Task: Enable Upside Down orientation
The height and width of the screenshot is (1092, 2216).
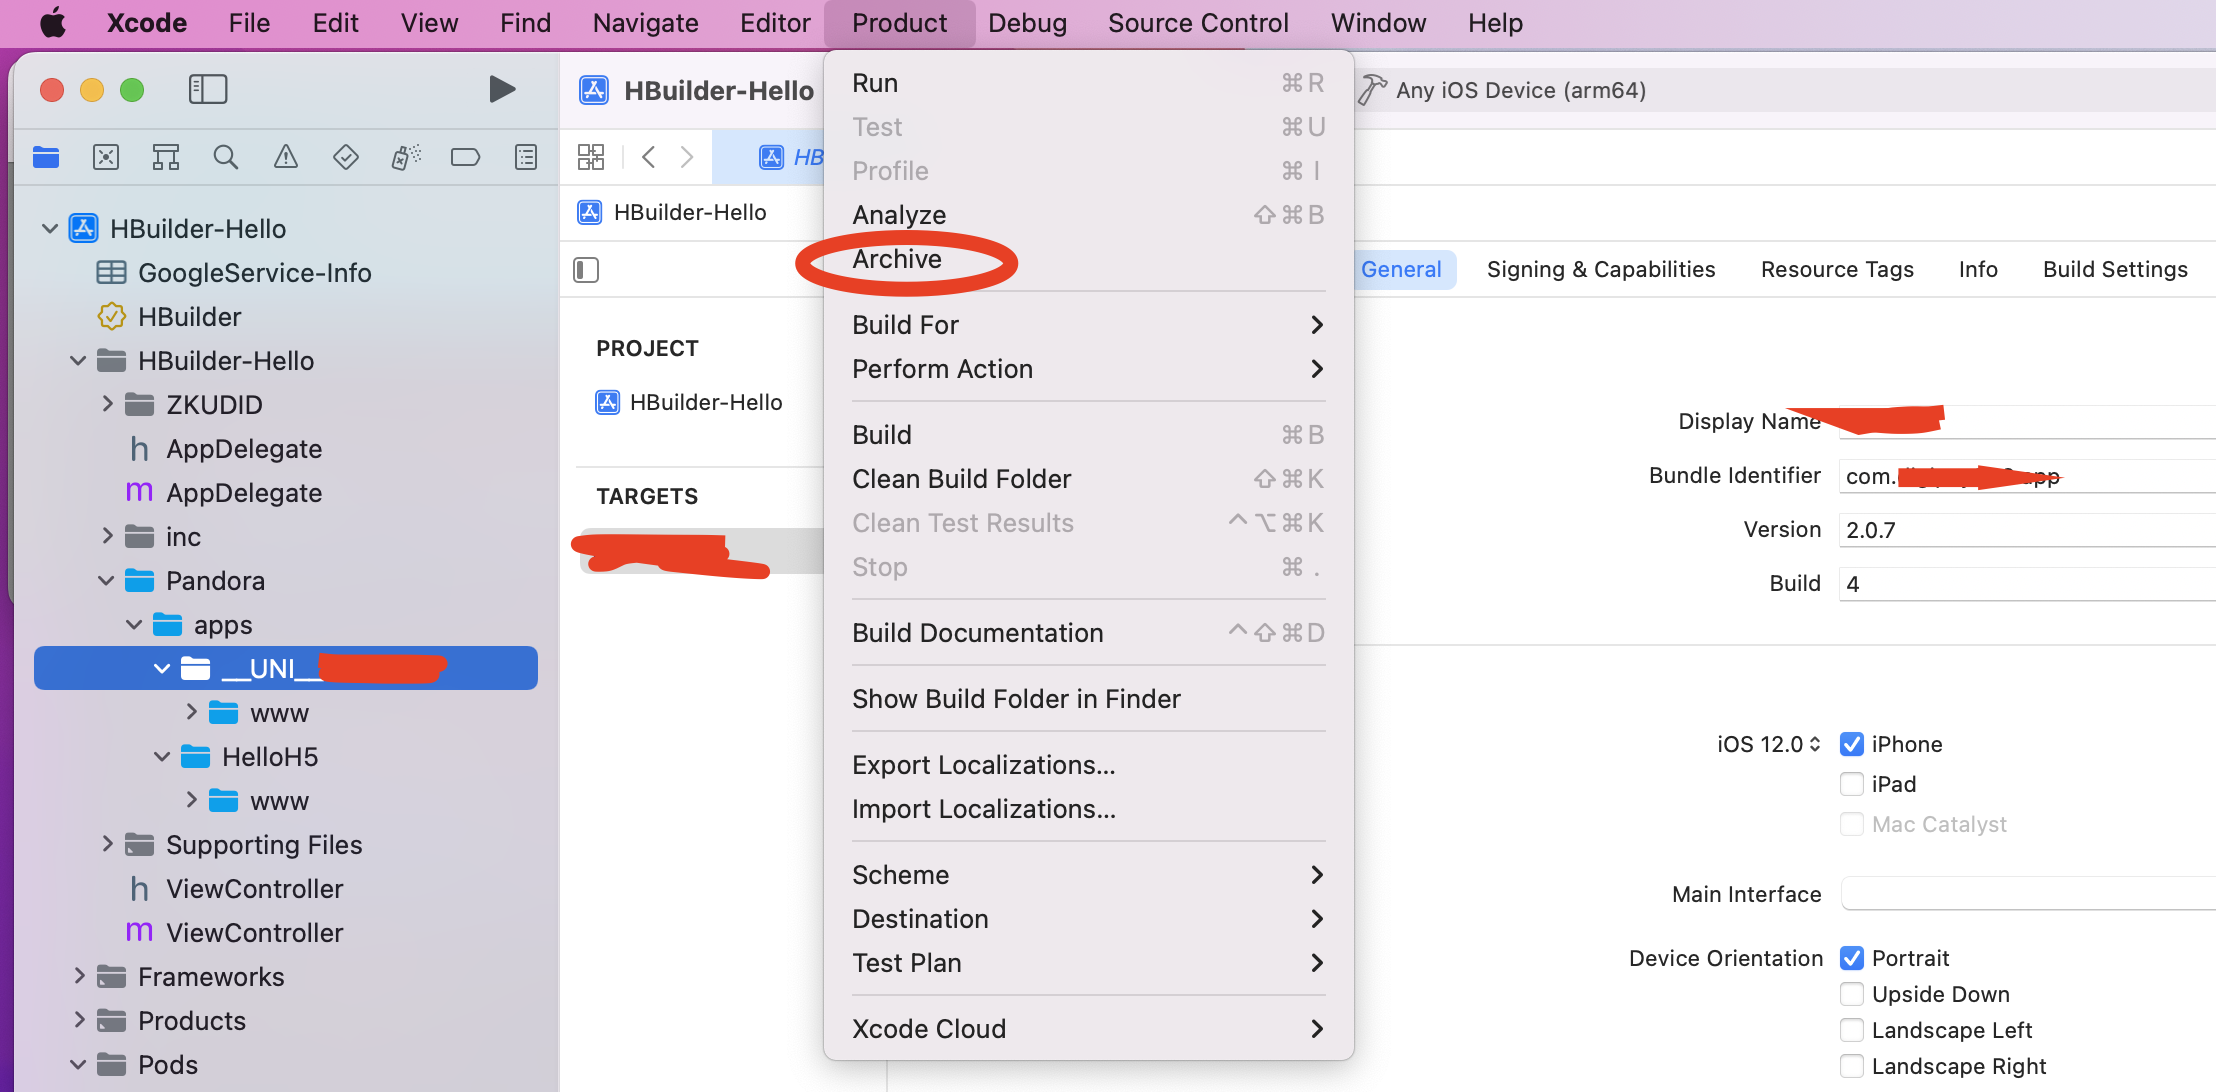Action: pyautogui.click(x=1852, y=994)
